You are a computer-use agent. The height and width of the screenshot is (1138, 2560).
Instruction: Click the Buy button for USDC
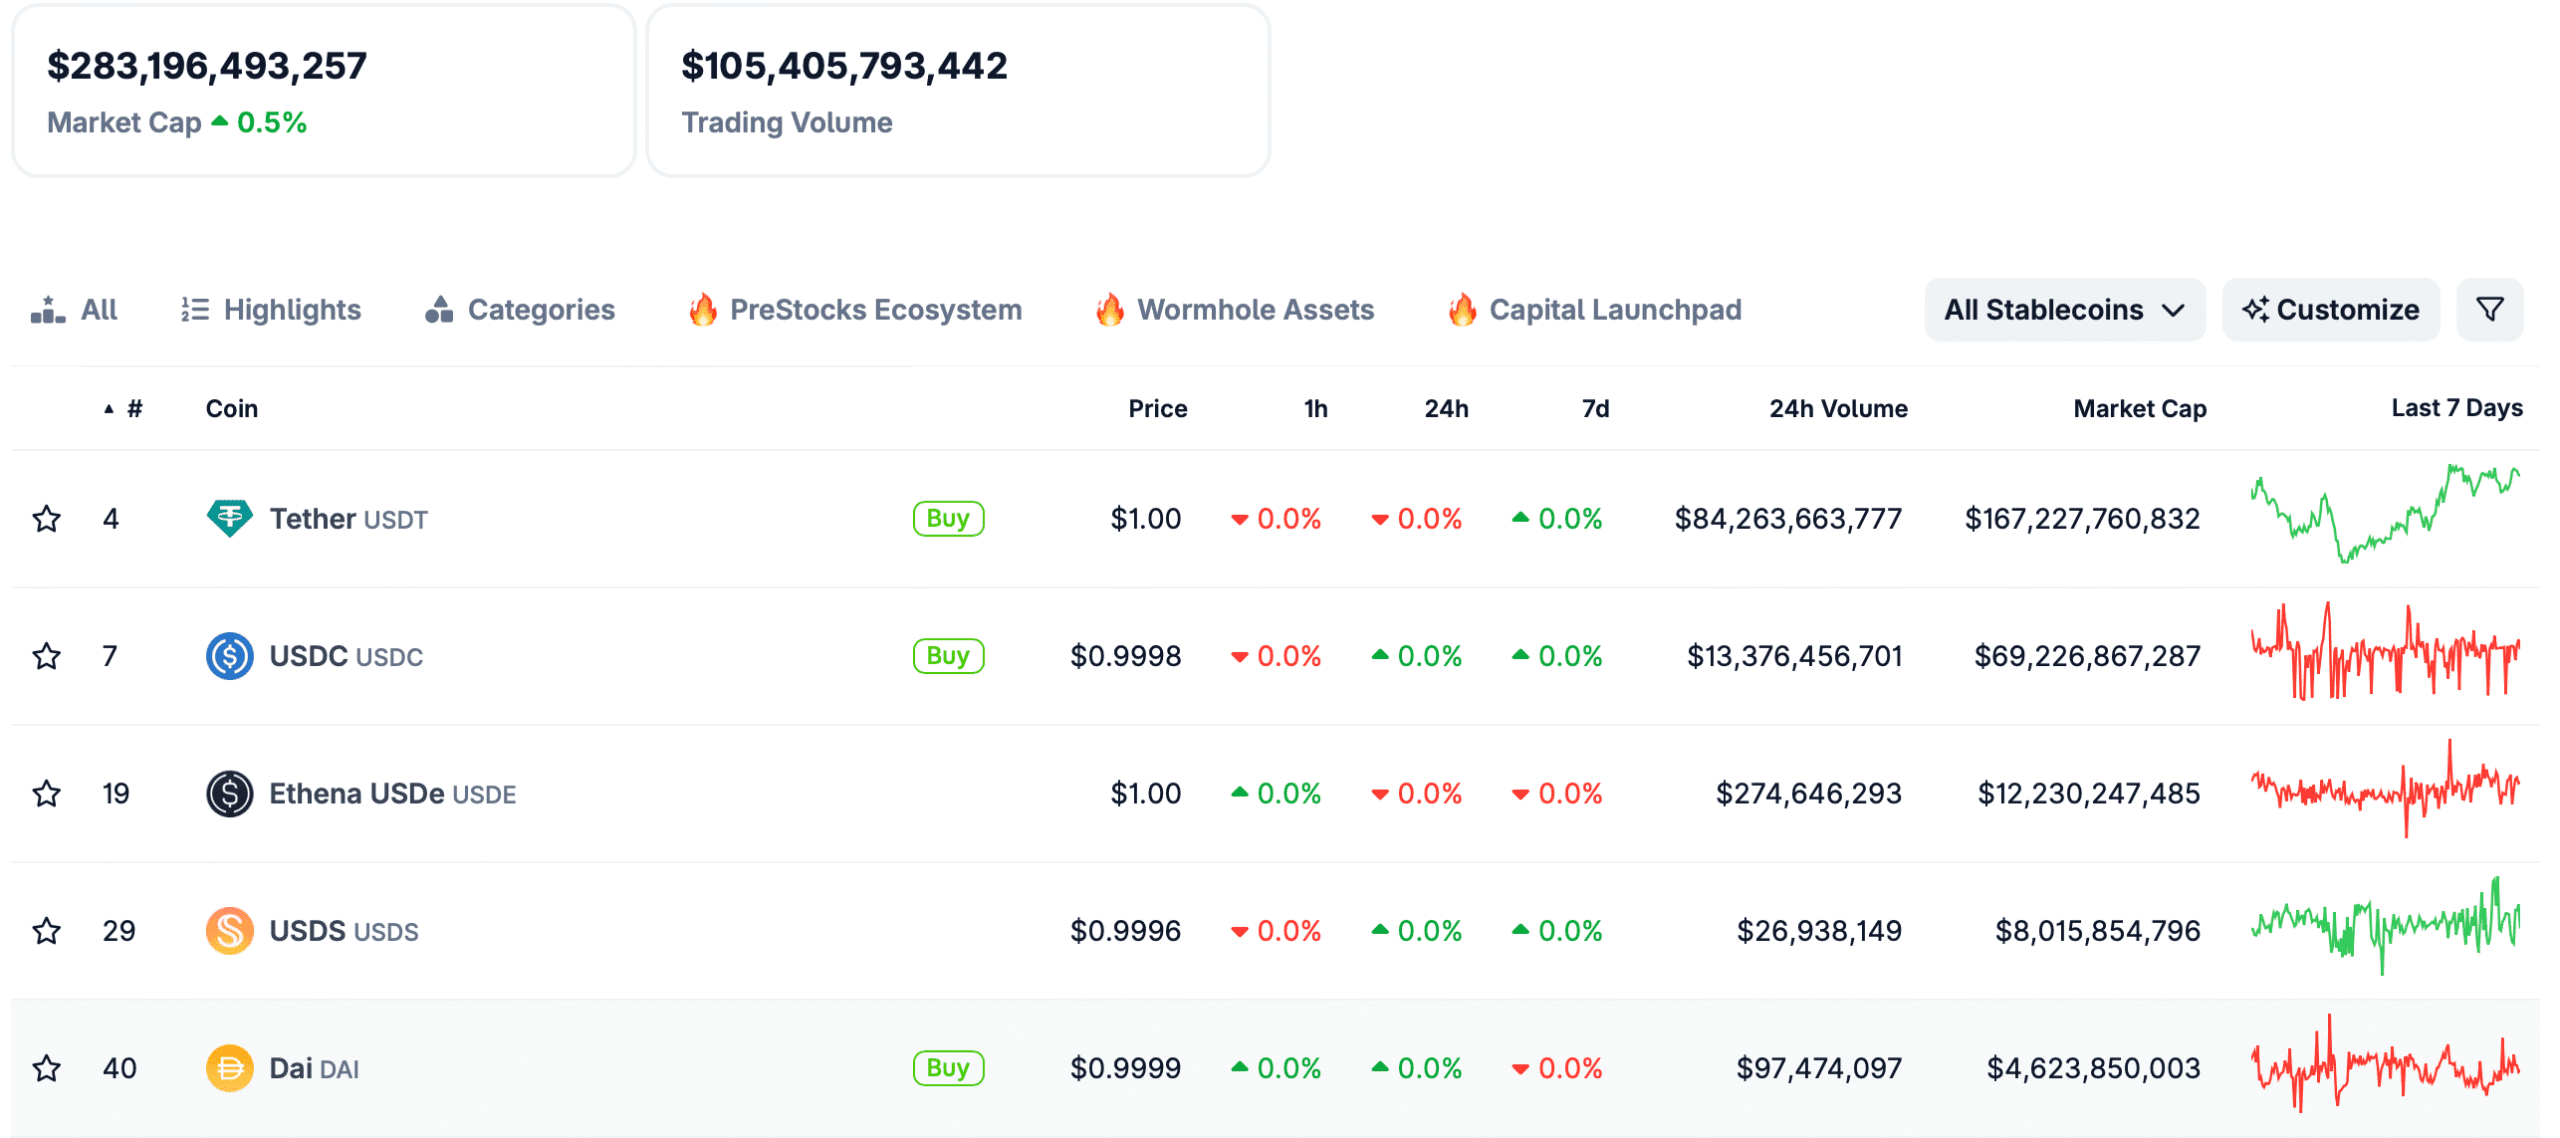[x=947, y=656]
